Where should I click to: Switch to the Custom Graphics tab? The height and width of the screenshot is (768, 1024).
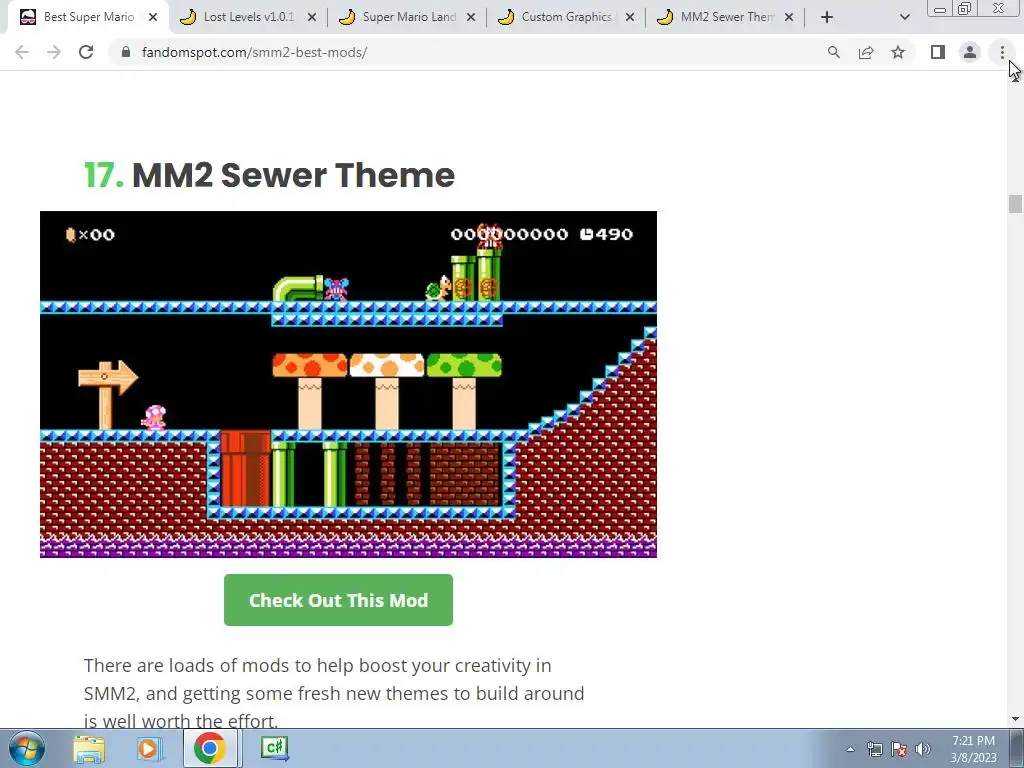click(x=566, y=17)
